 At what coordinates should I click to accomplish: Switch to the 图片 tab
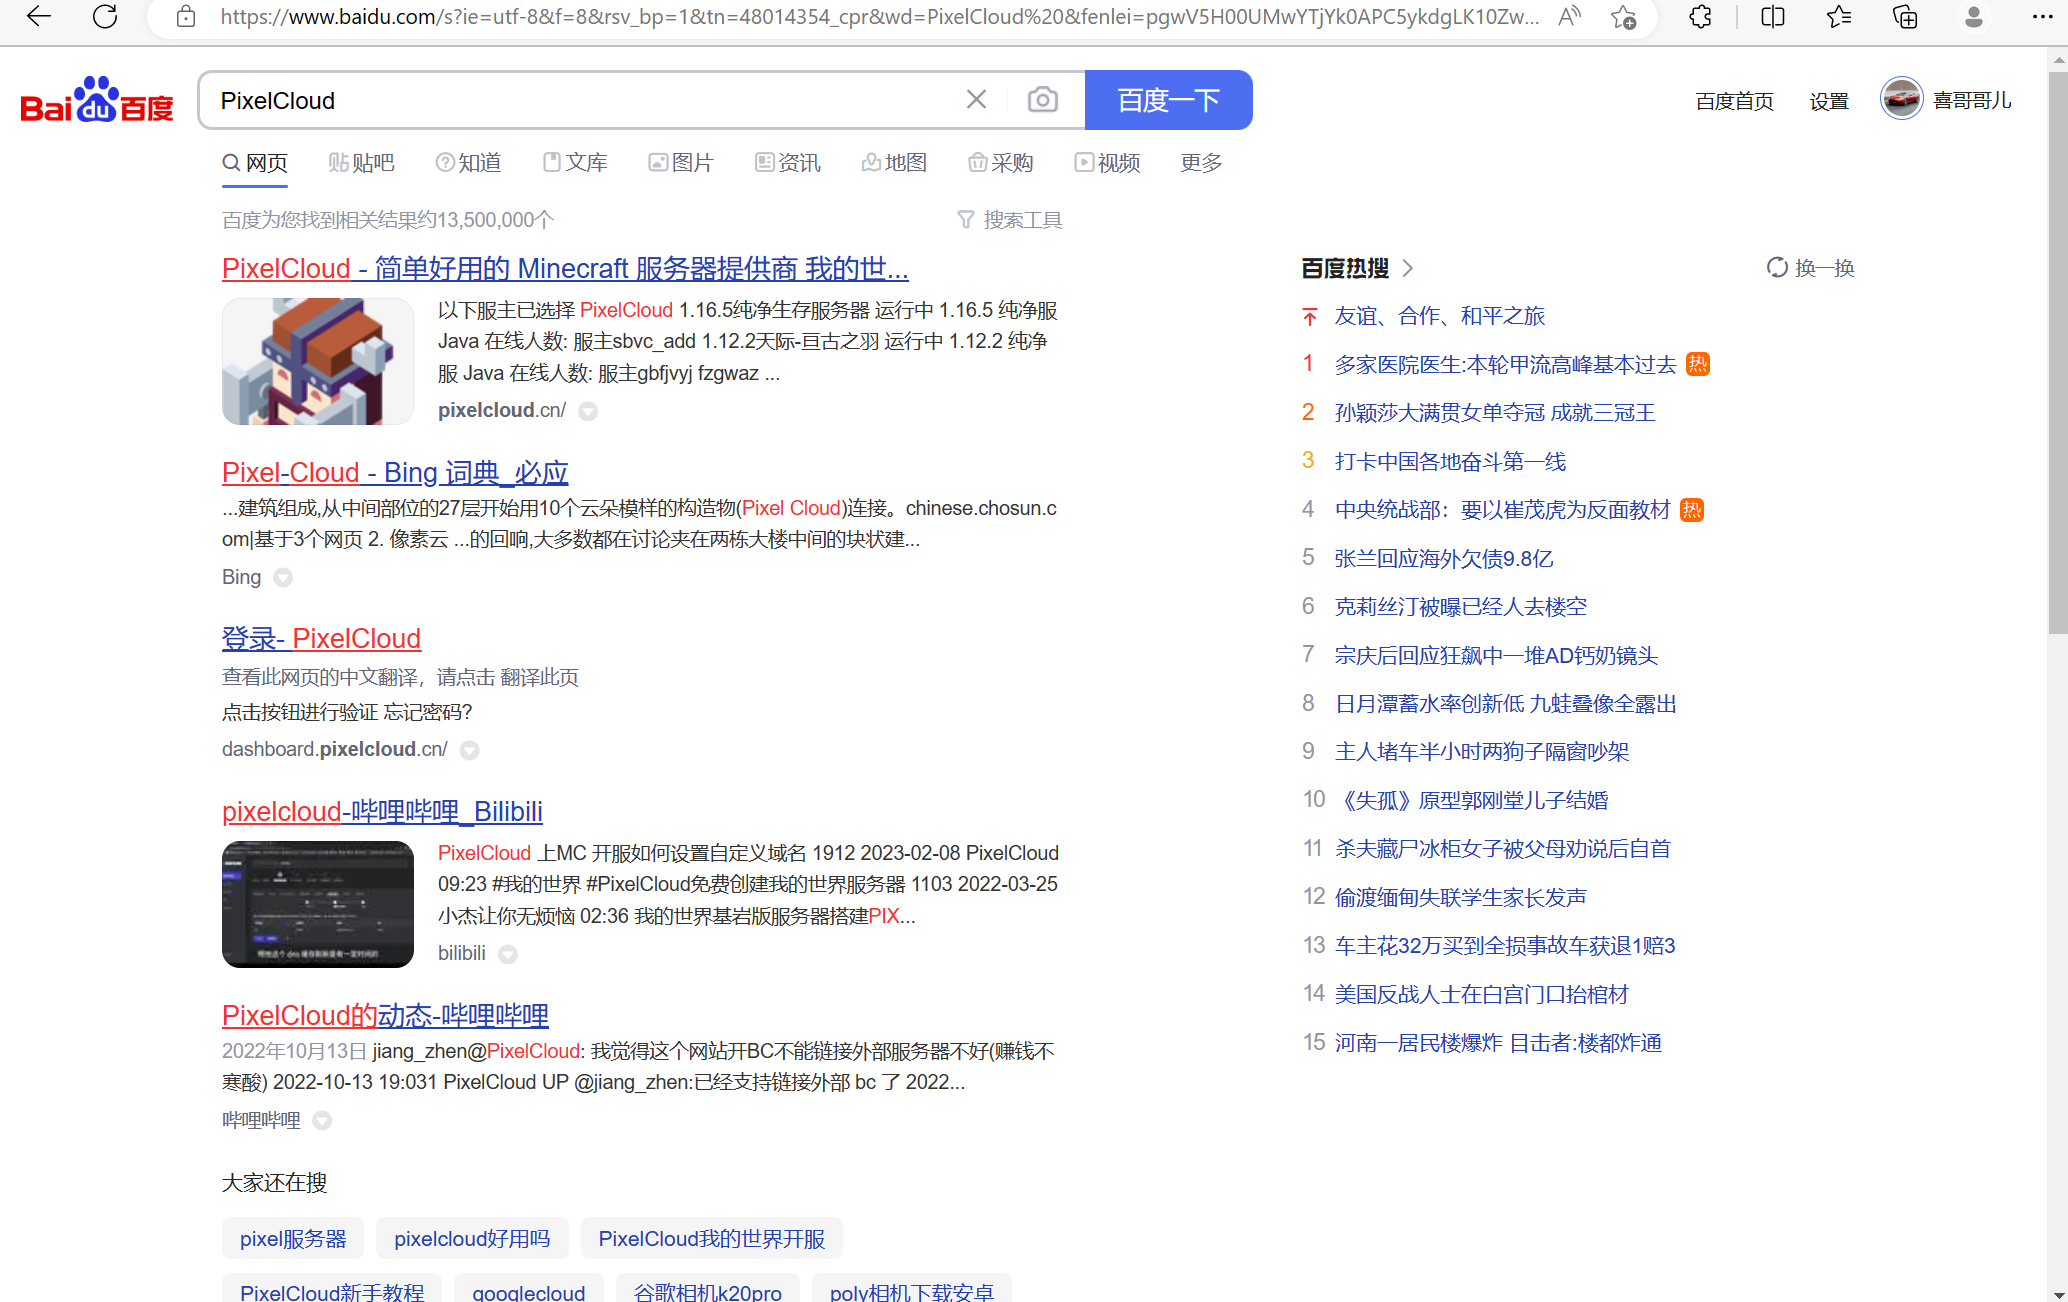pyautogui.click(x=681, y=162)
